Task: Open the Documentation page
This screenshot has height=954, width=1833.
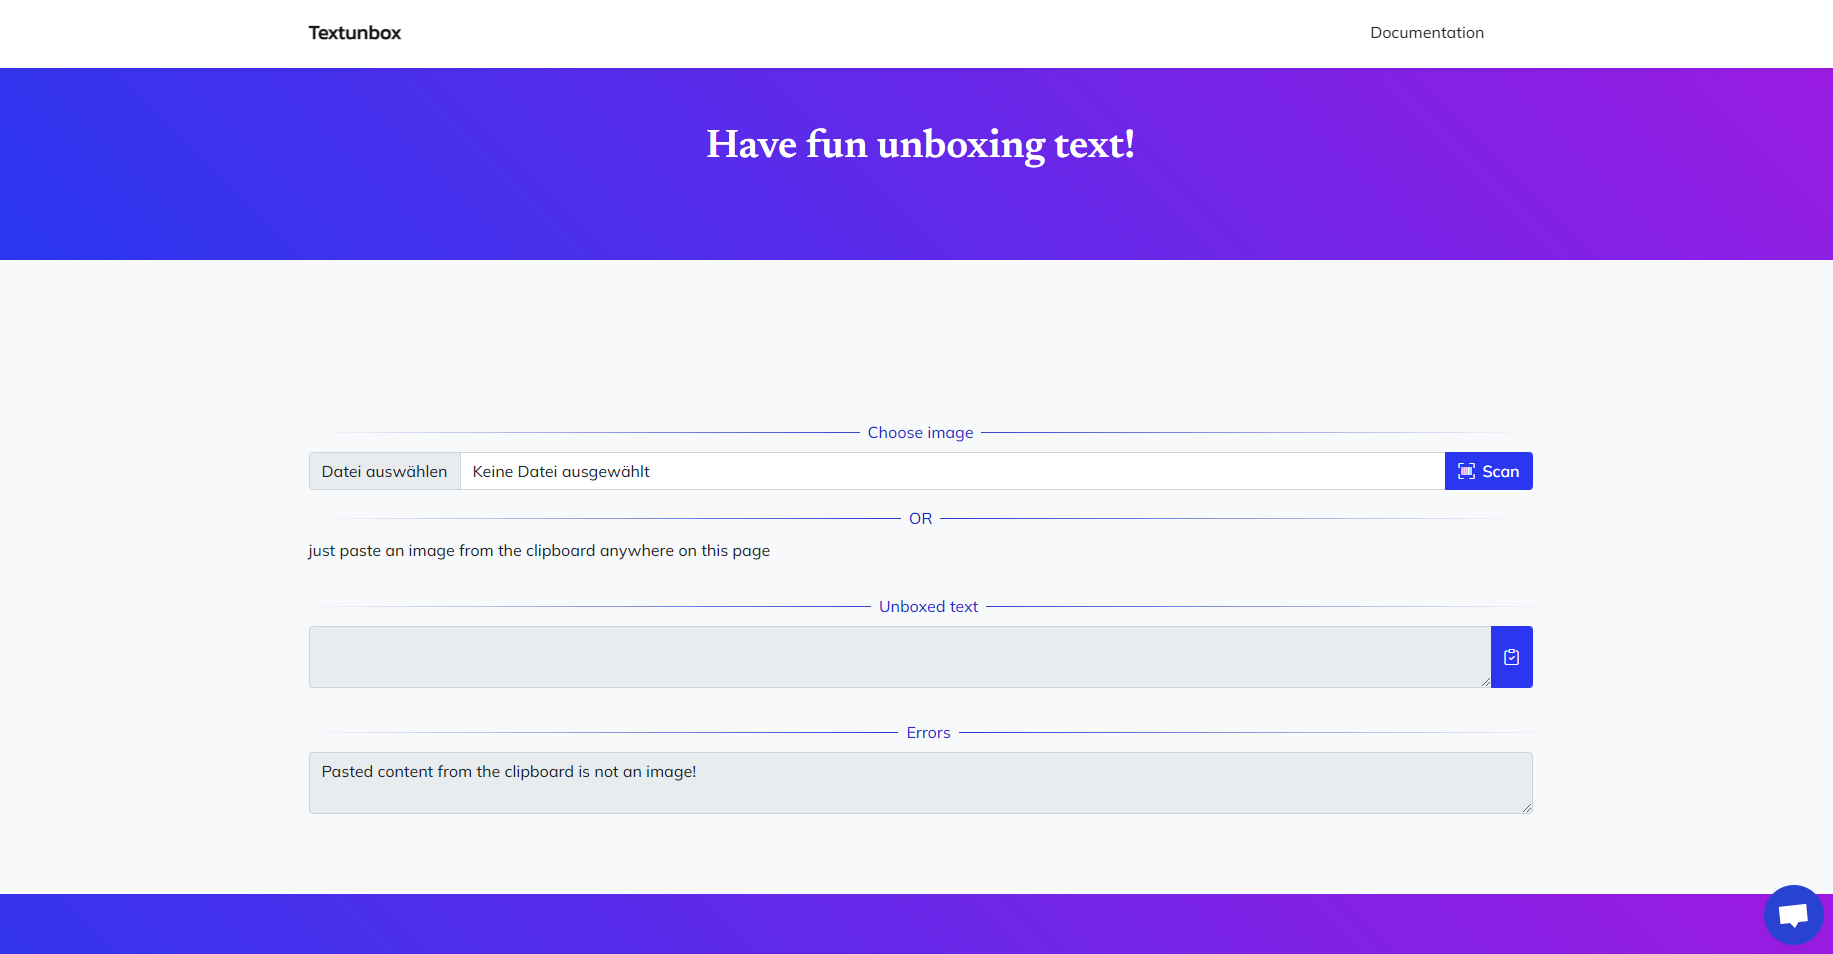Action: coord(1427,32)
